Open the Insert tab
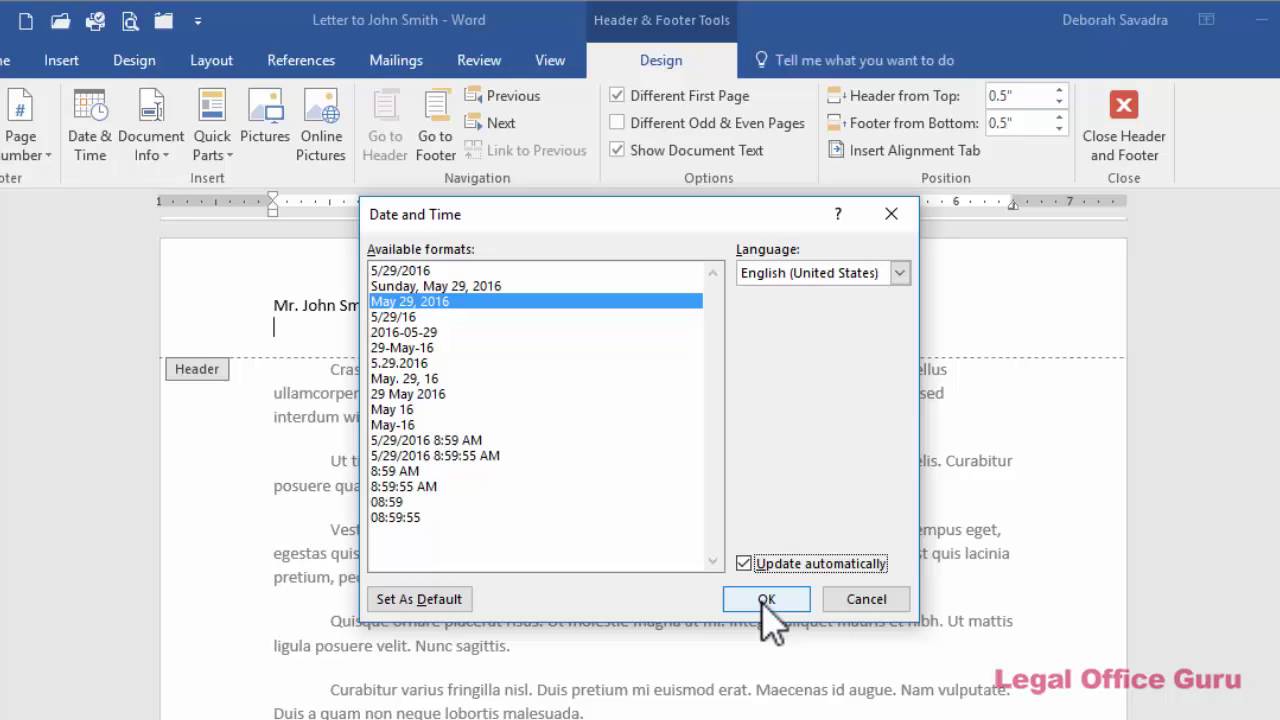 click(x=61, y=60)
